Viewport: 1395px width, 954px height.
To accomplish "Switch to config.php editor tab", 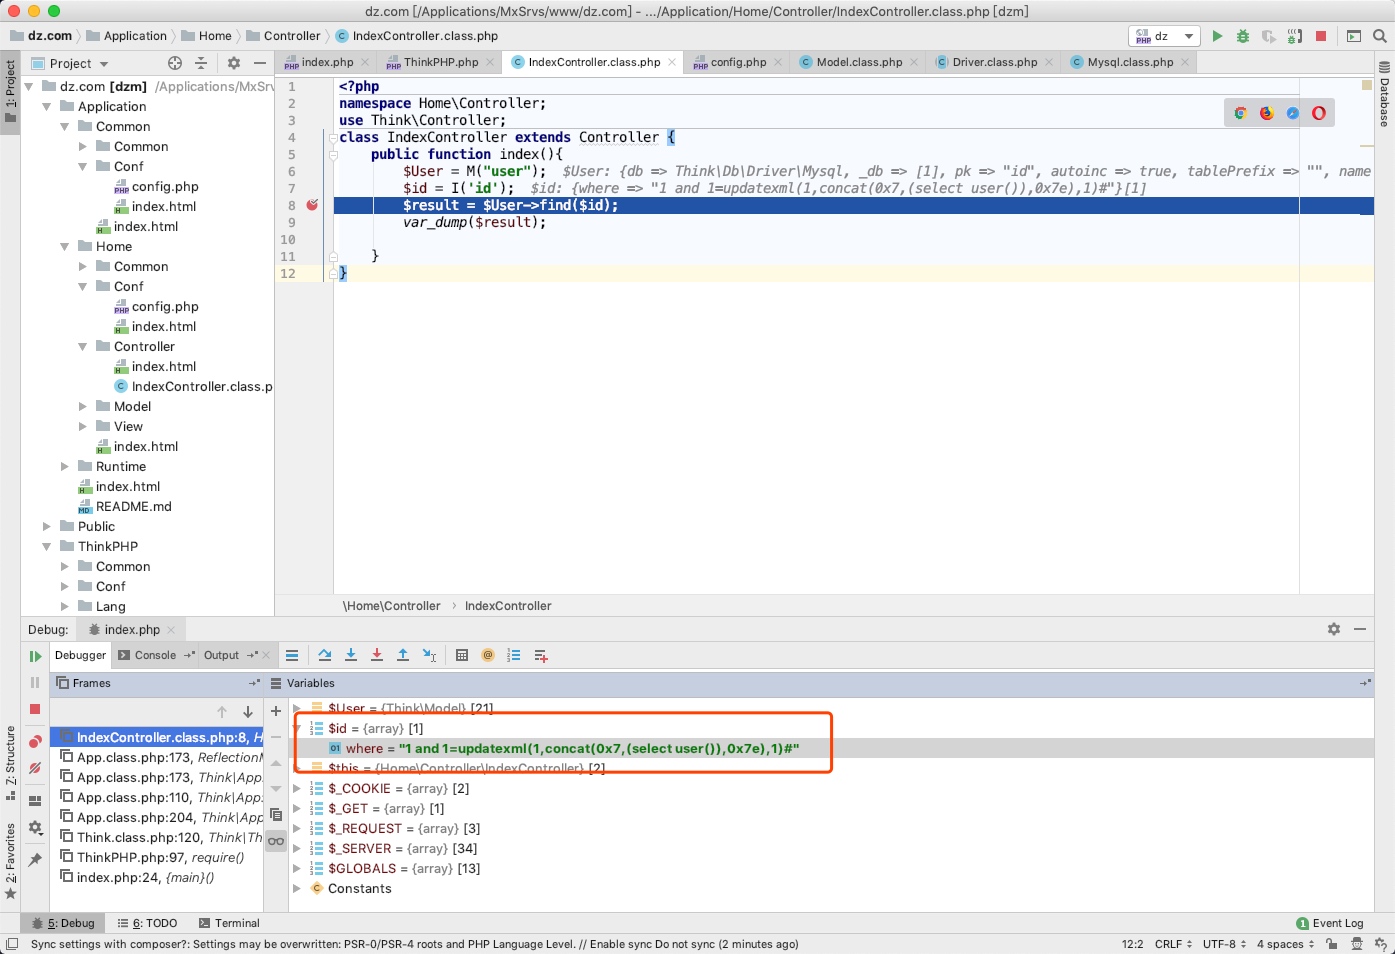I will (738, 62).
